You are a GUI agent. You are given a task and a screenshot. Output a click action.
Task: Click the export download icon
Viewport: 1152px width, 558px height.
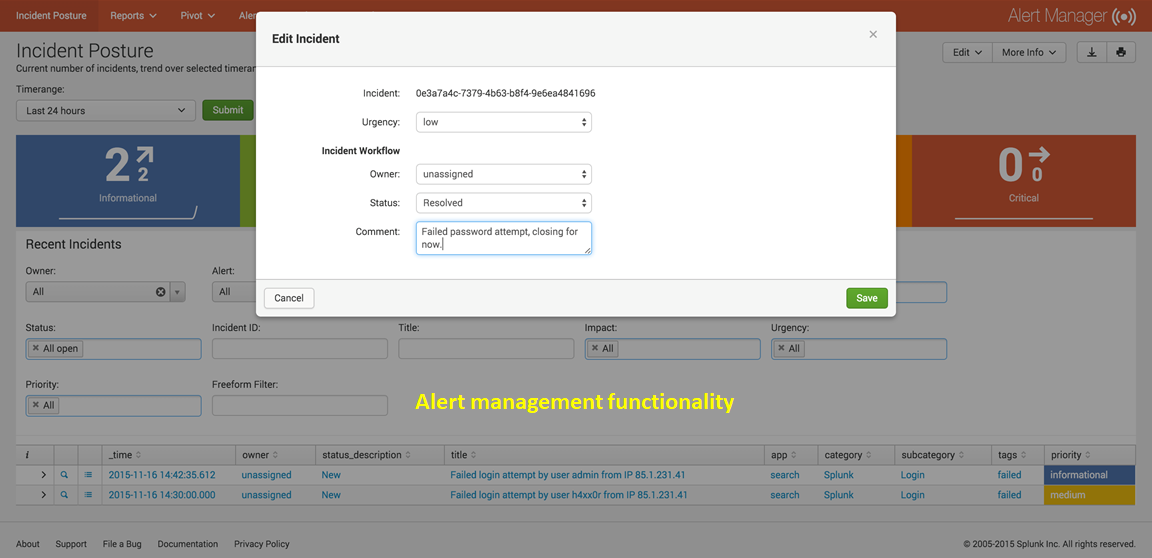pyautogui.click(x=1091, y=52)
